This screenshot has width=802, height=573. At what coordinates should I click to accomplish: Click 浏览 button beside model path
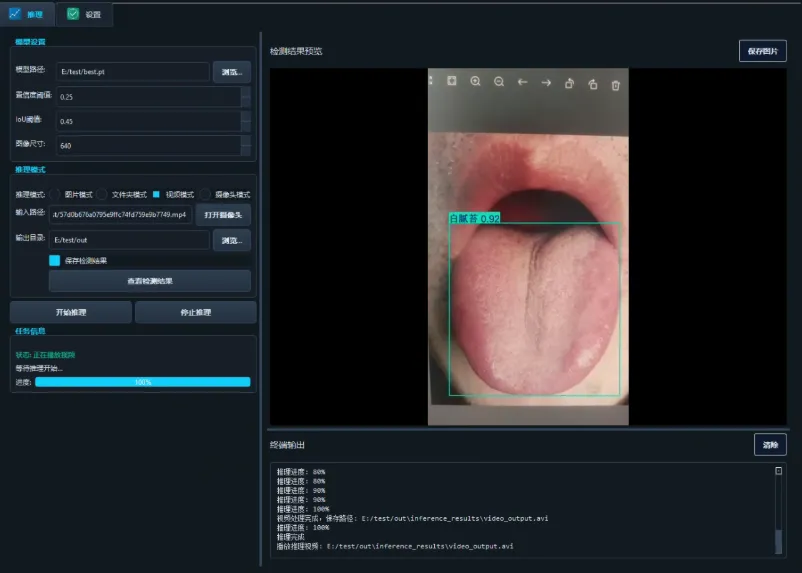tap(232, 72)
